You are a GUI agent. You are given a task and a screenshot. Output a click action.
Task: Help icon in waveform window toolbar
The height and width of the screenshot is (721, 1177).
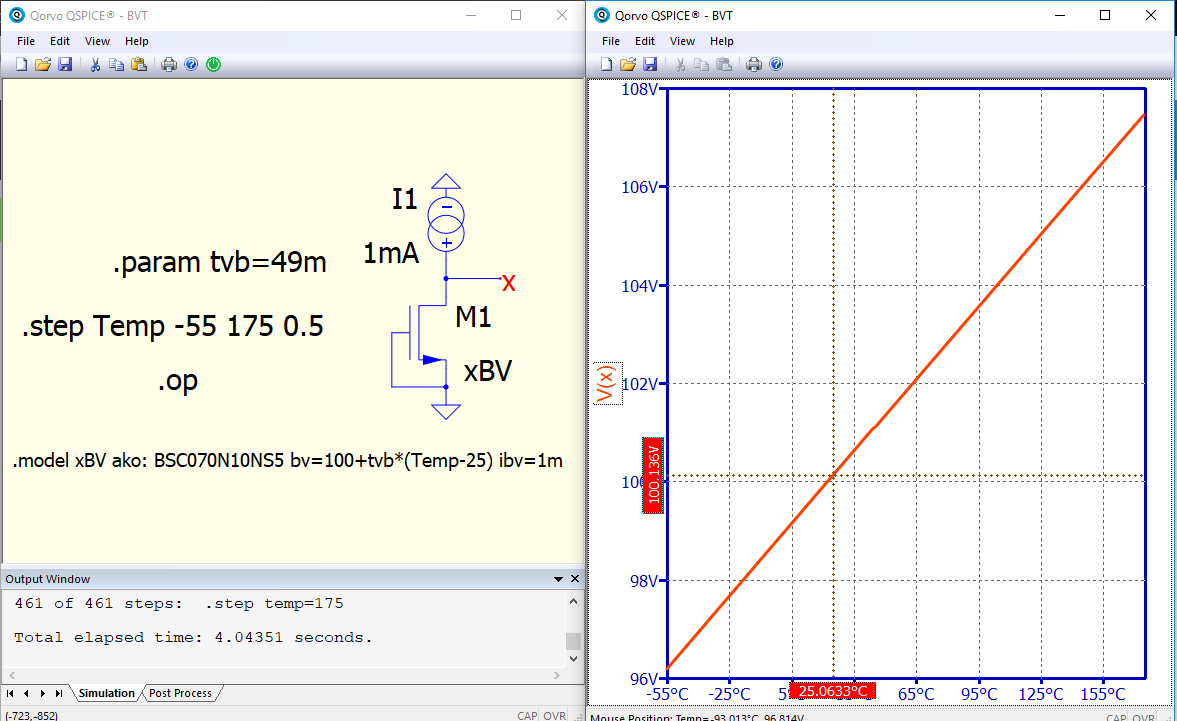pos(776,65)
